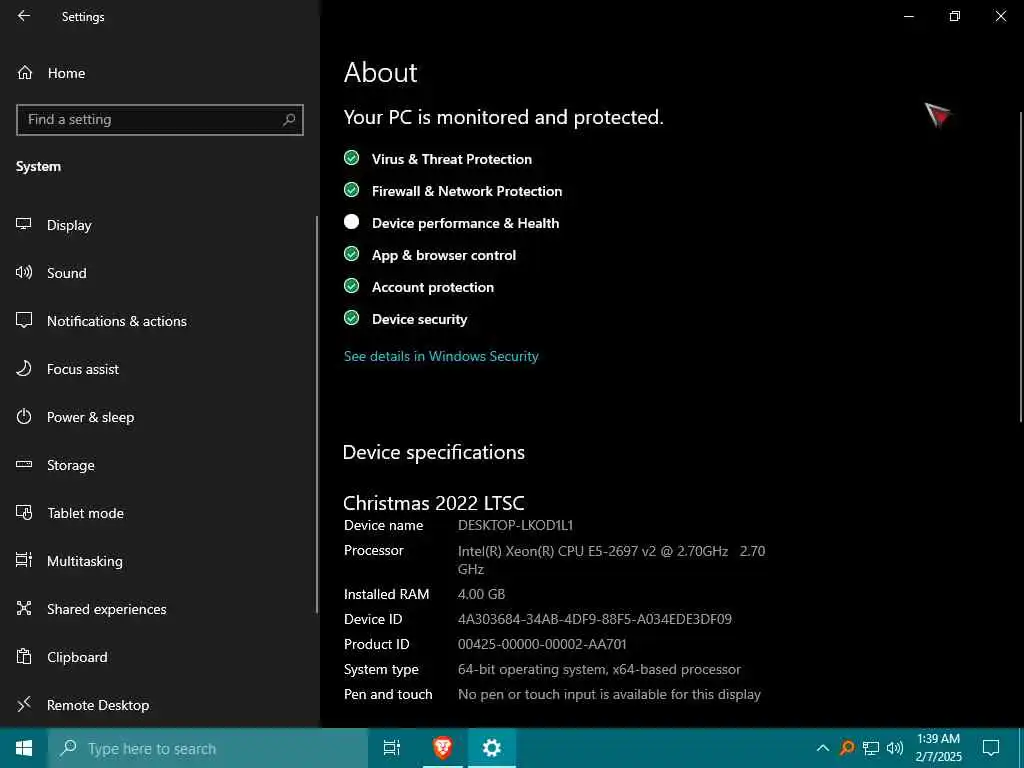Click the Tablet mode icon
1024x768 pixels.
[24, 513]
